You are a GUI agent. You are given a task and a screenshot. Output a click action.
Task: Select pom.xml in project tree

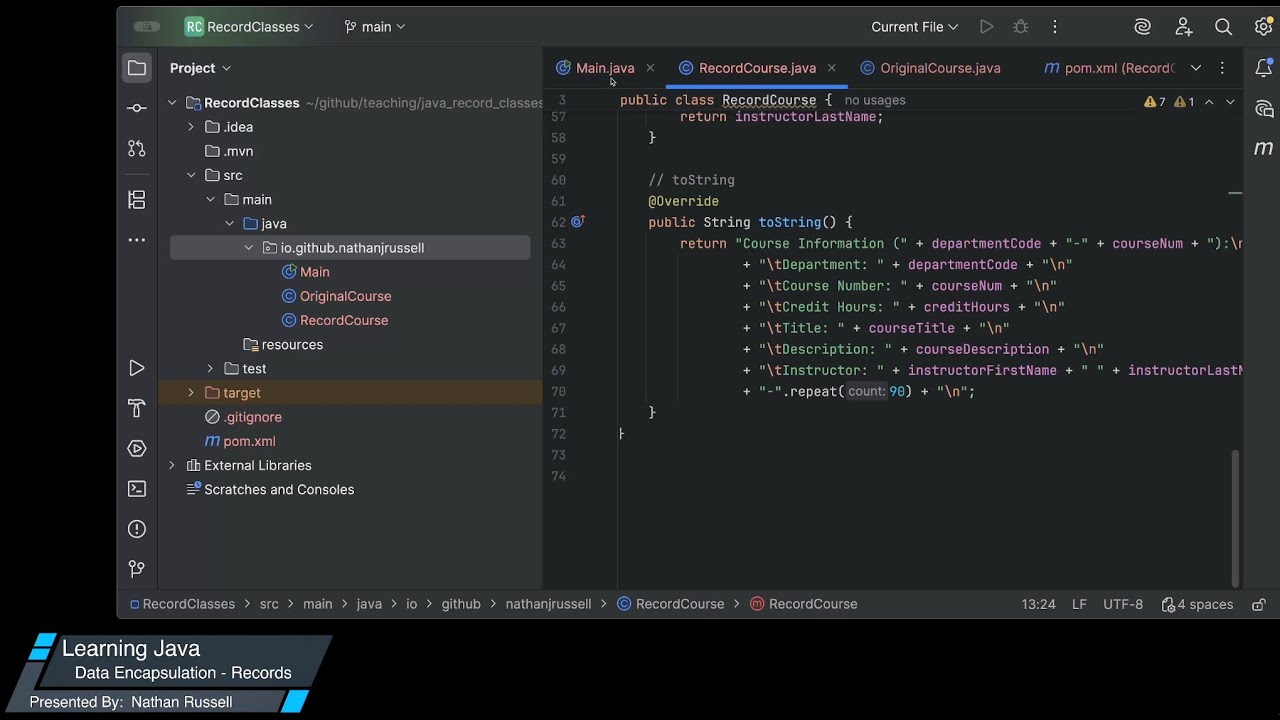pyautogui.click(x=240, y=441)
